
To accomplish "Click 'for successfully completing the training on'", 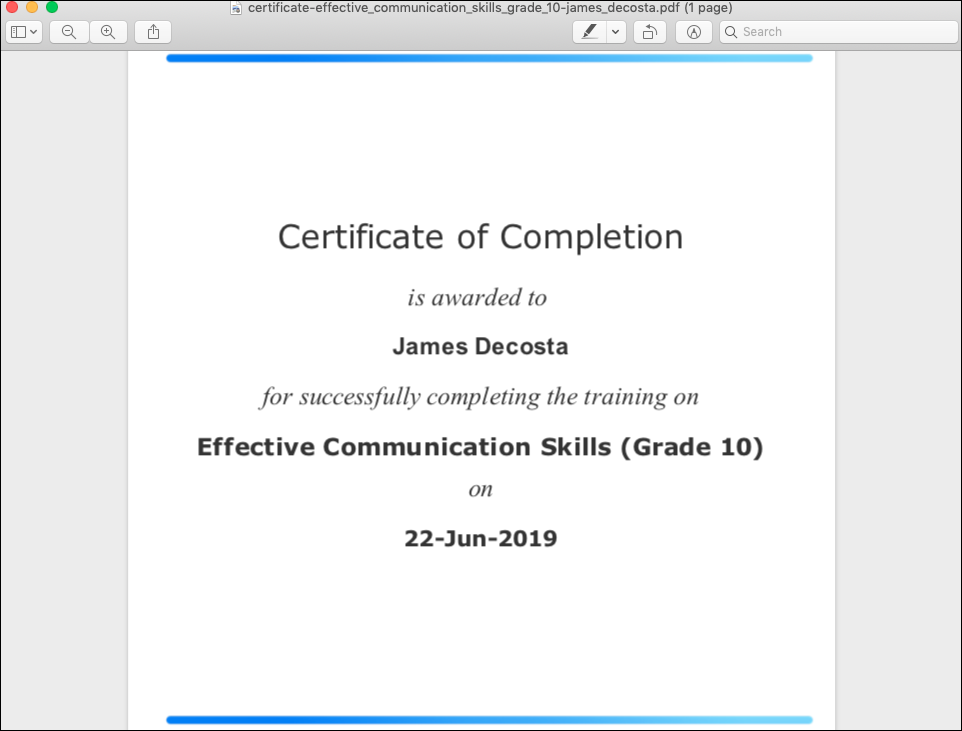I will pos(479,397).
